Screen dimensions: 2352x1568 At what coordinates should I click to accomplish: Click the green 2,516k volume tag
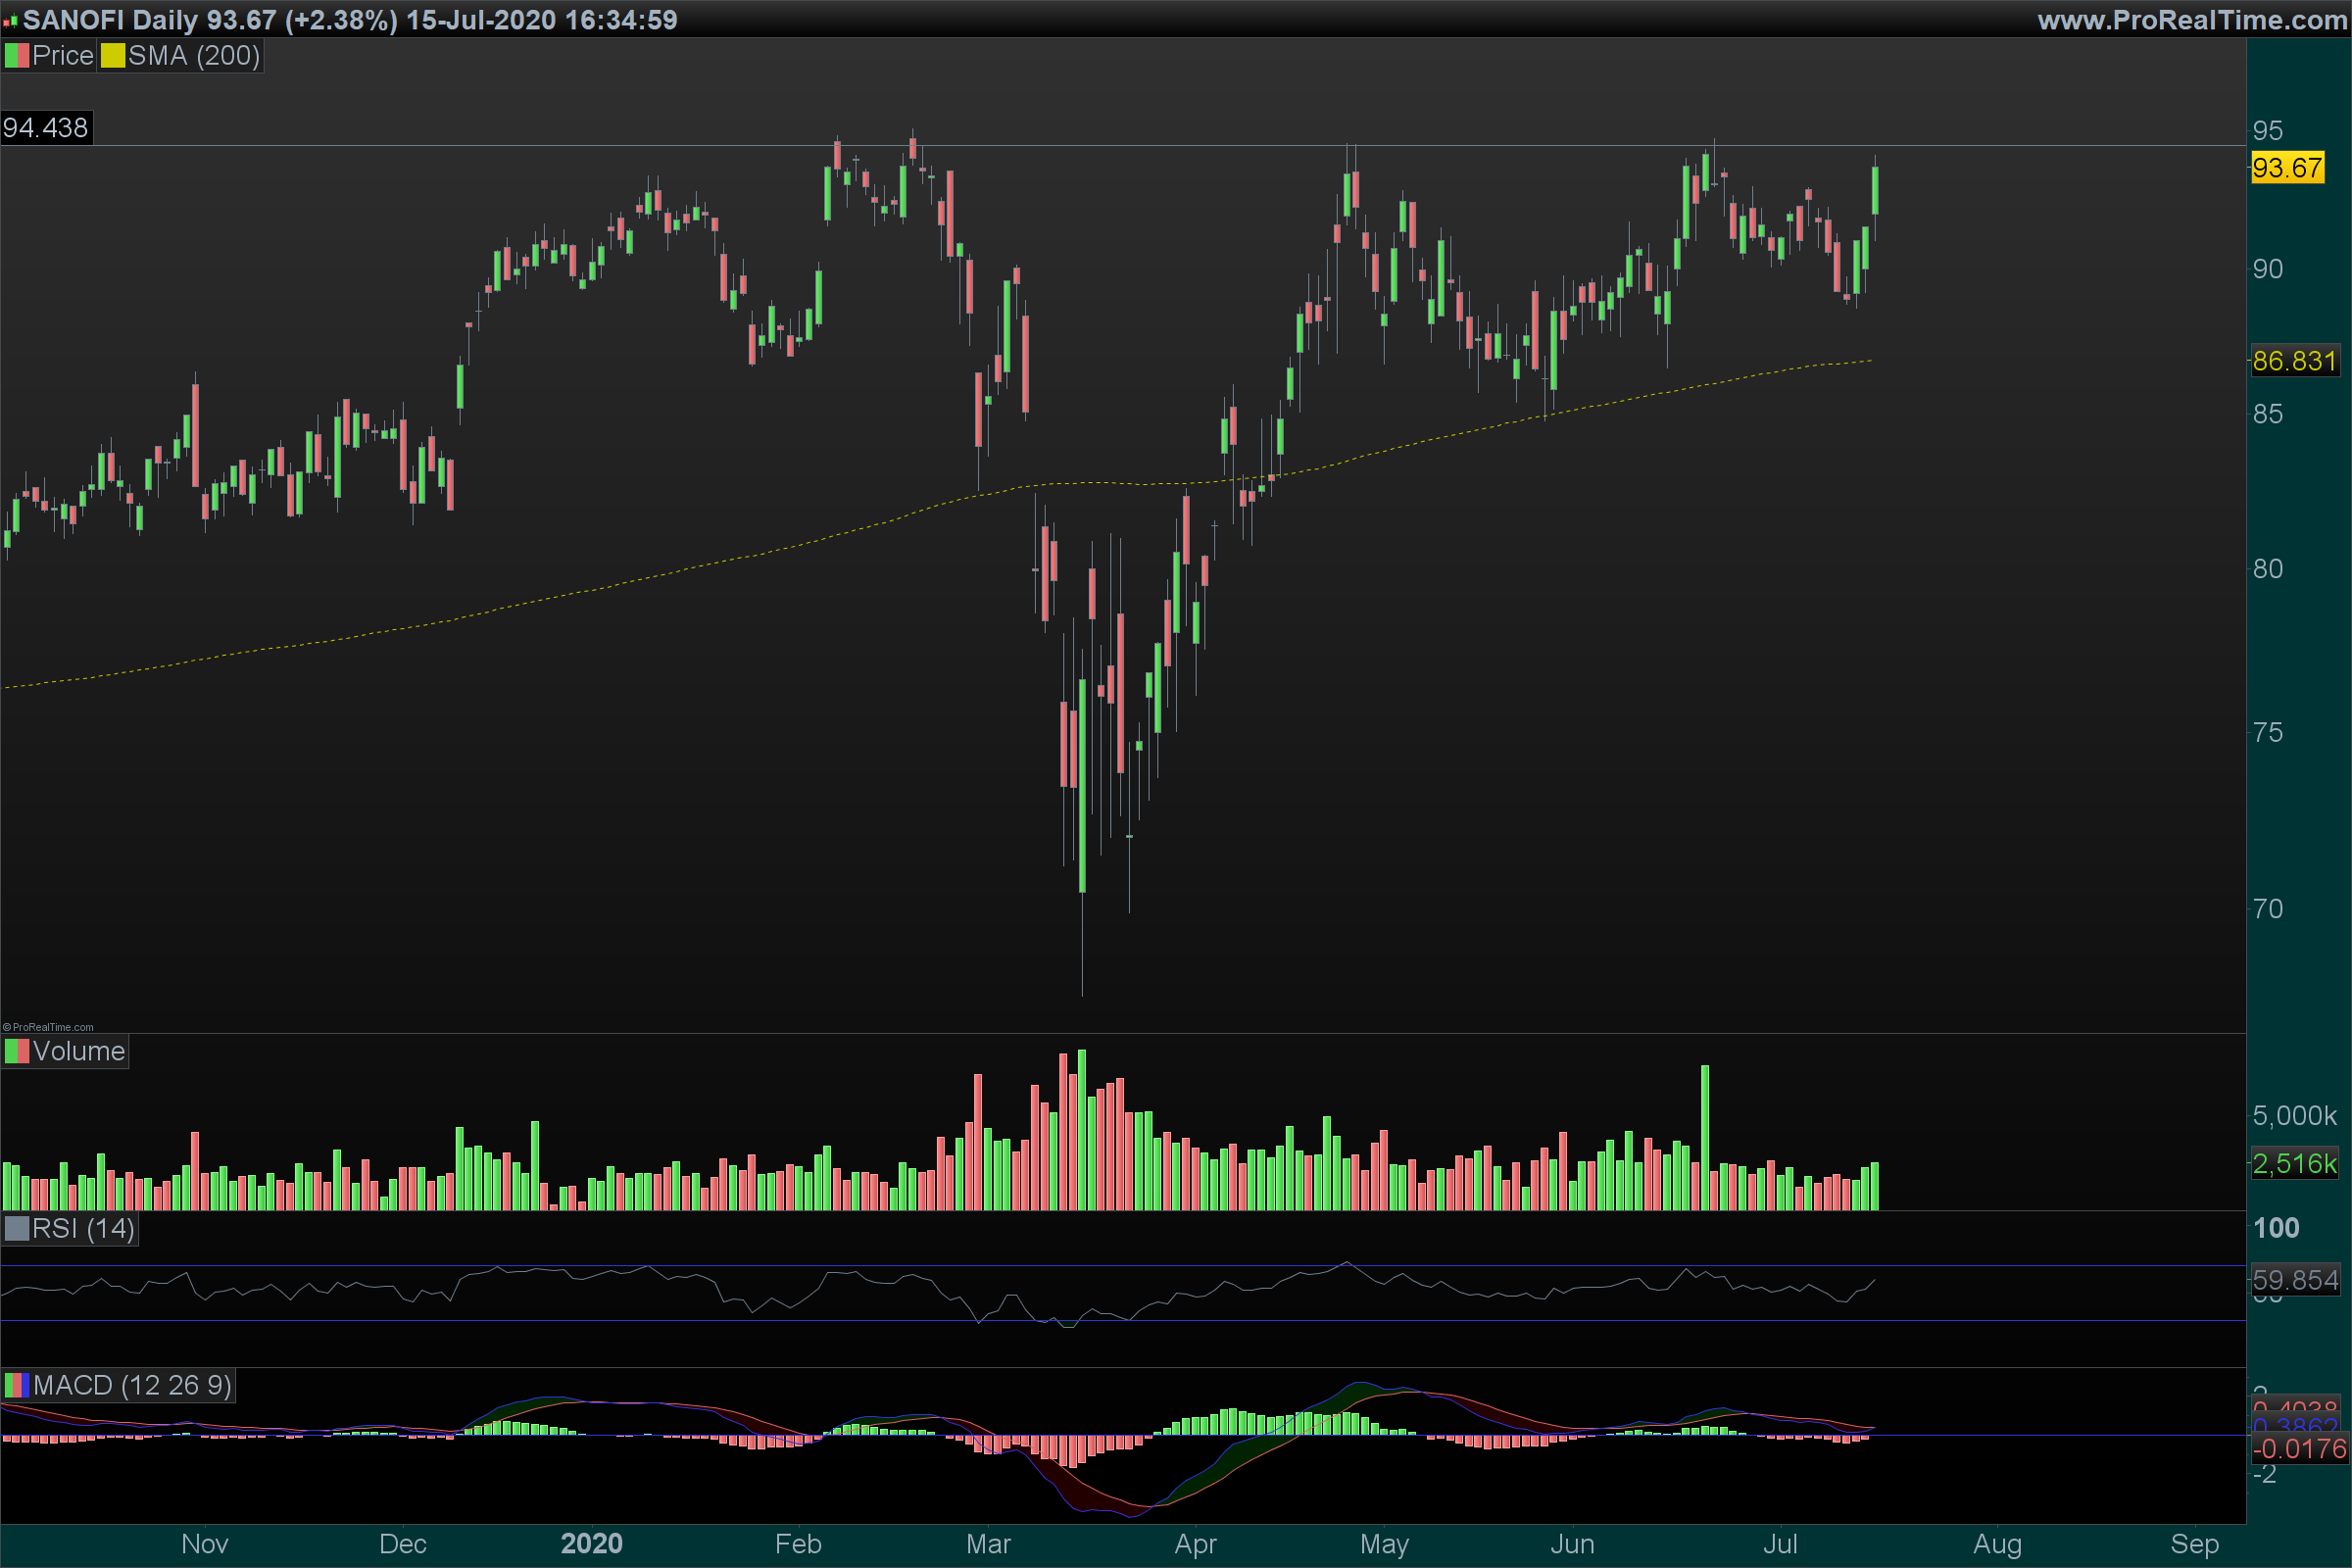point(2294,1164)
